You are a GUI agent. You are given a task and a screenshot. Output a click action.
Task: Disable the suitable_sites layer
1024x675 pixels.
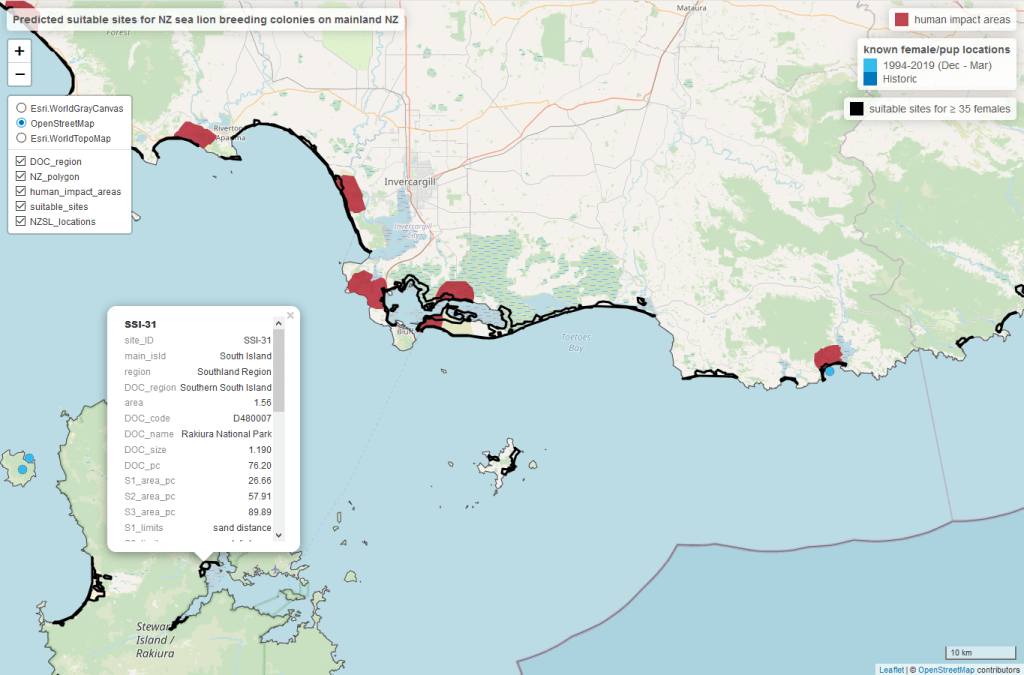coord(21,206)
